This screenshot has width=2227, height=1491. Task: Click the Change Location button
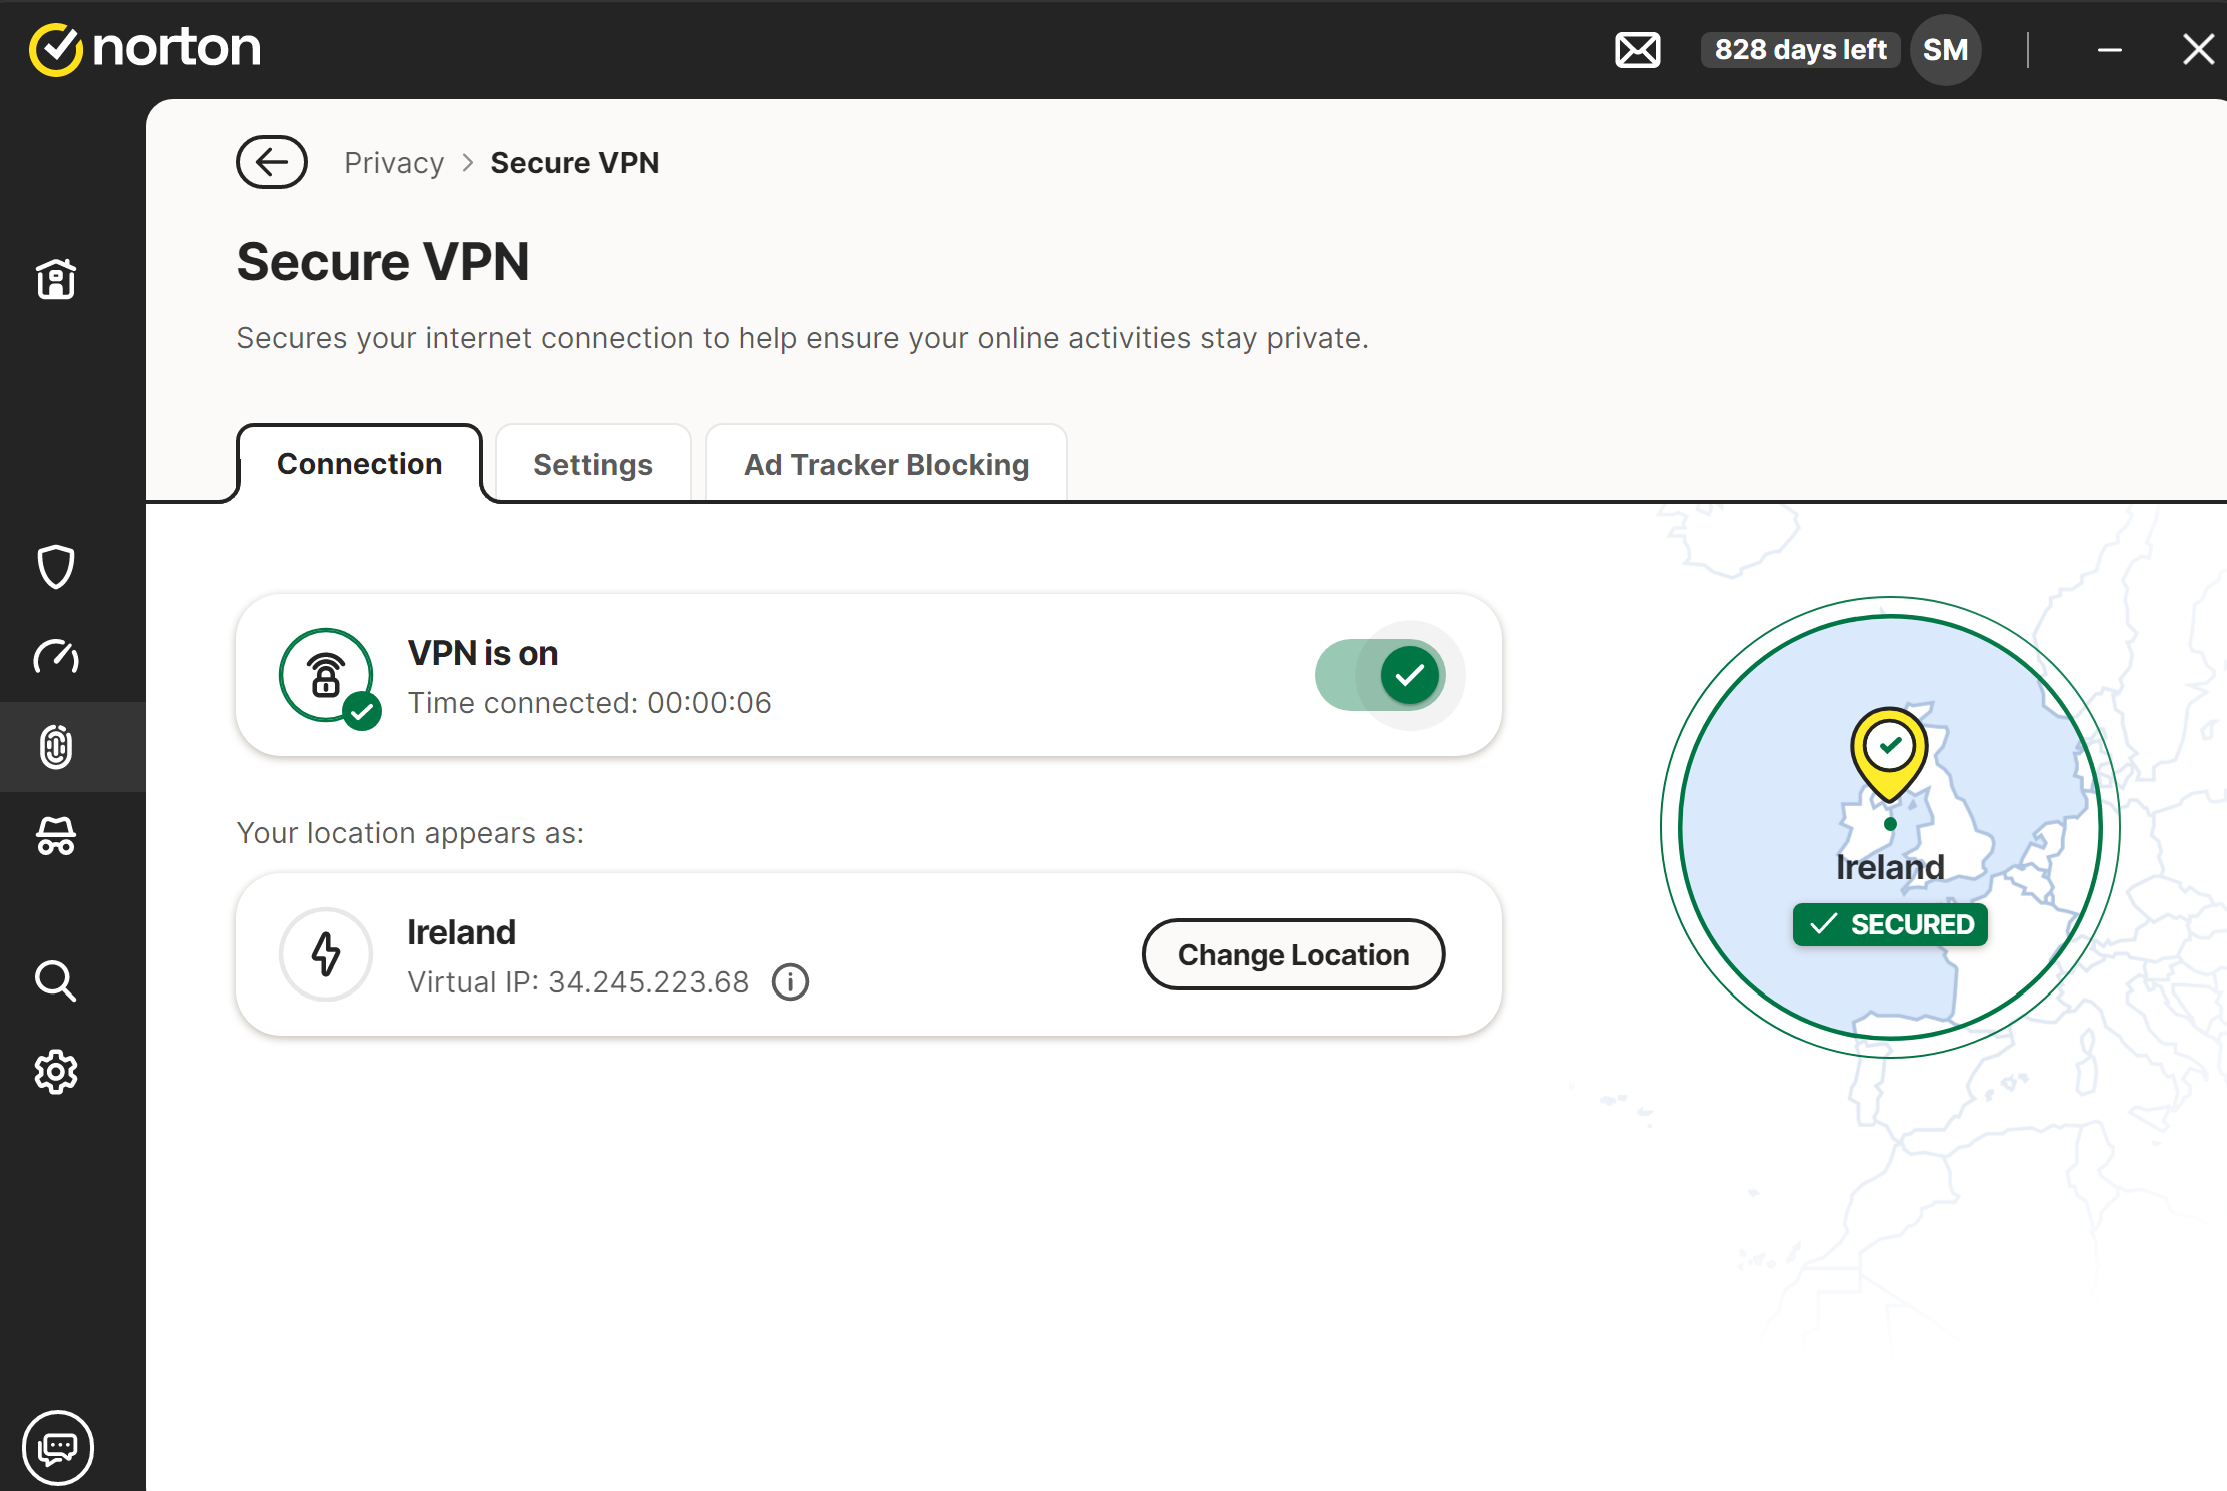click(x=1293, y=955)
